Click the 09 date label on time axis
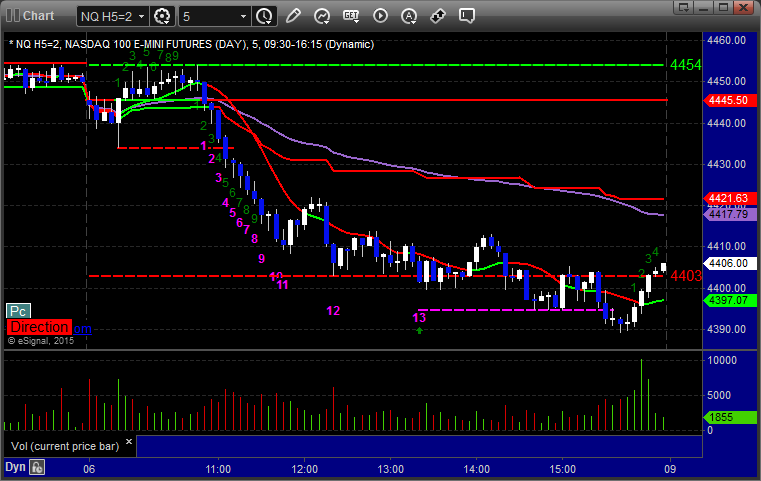This screenshot has height=481, width=761. tap(670, 469)
